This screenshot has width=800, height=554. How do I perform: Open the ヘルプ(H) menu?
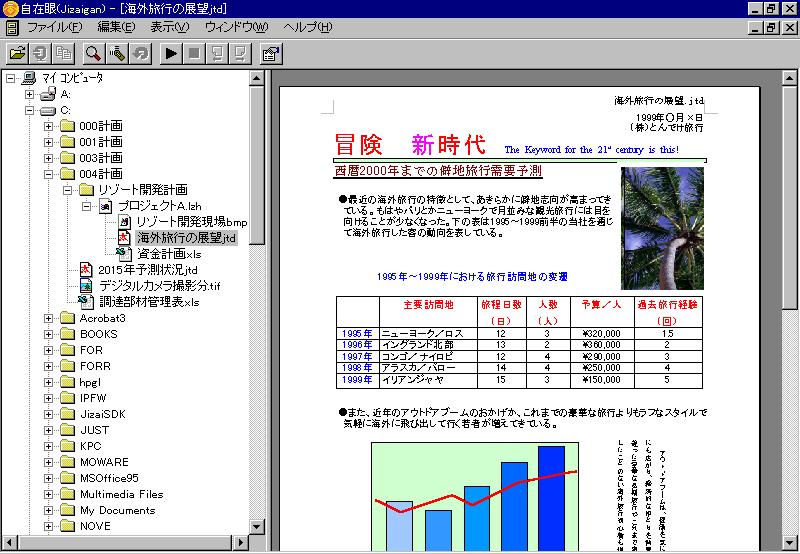(307, 26)
